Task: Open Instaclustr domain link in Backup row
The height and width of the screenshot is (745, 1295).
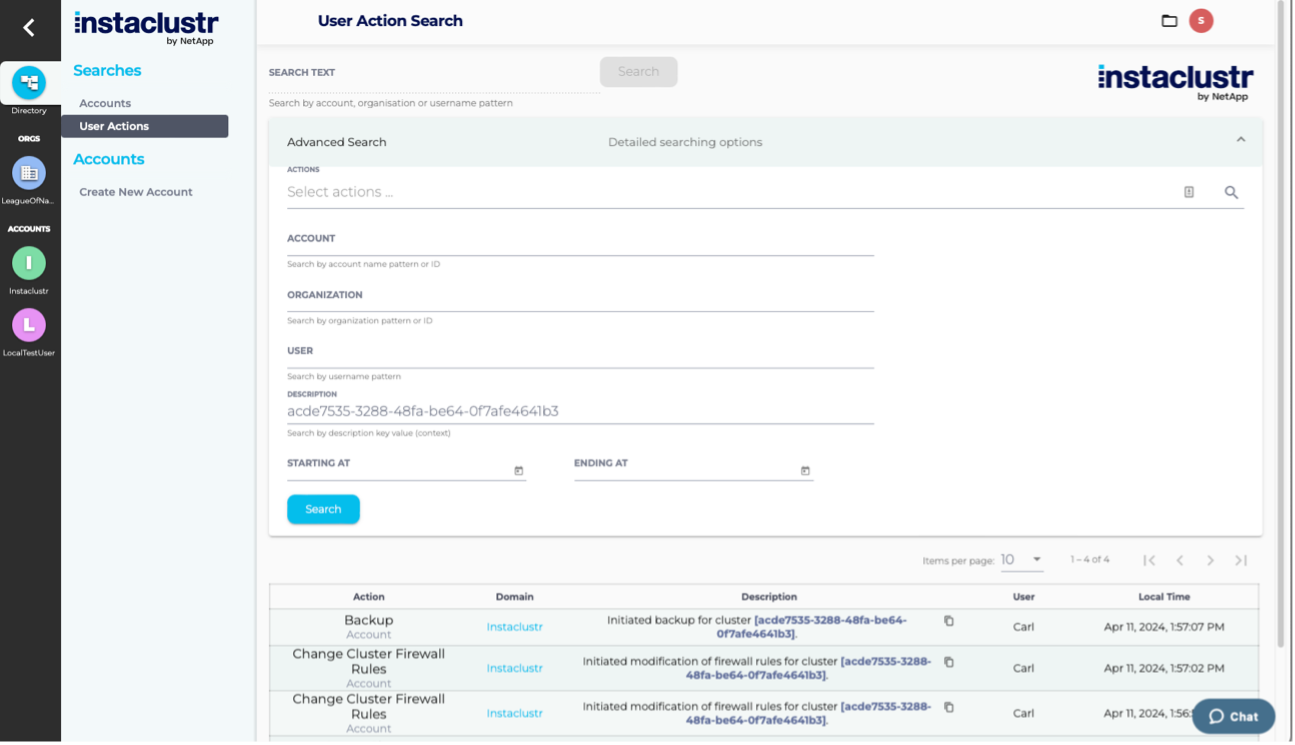Action: (515, 627)
